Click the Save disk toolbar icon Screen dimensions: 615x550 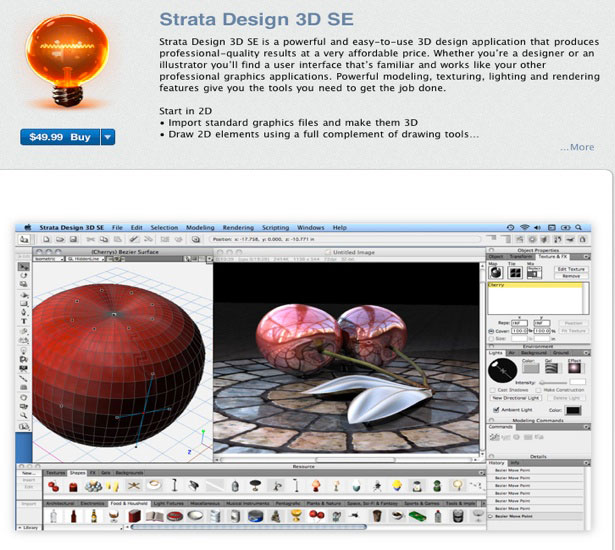pos(73,239)
